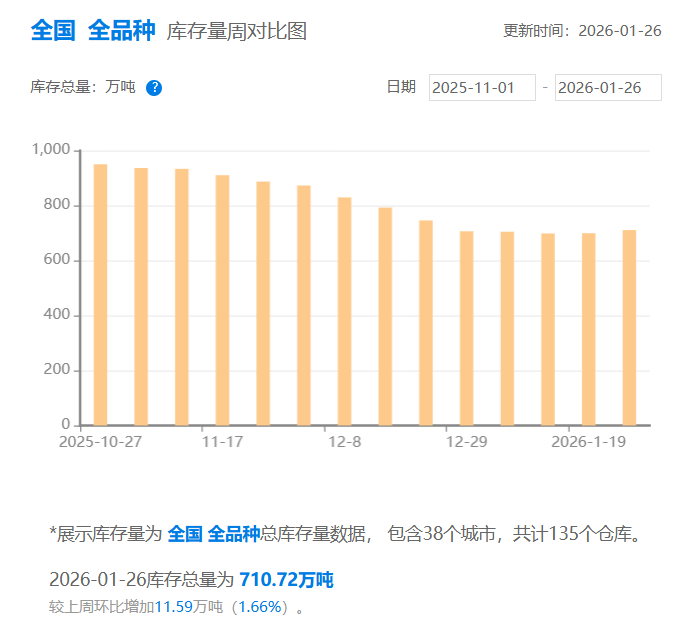This screenshot has width=676, height=621.
Task: Click the bar just left of 11-17
Action: click(x=182, y=297)
